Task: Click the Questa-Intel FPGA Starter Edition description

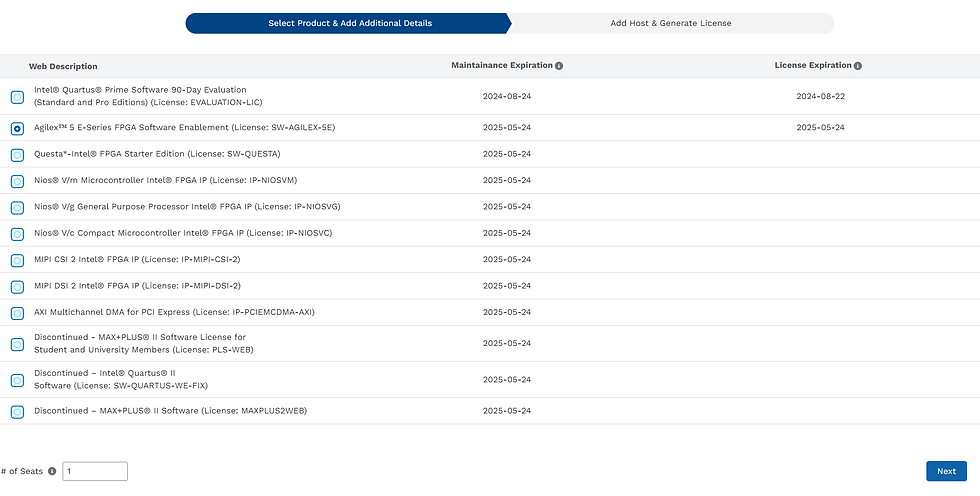Action: pos(158,154)
